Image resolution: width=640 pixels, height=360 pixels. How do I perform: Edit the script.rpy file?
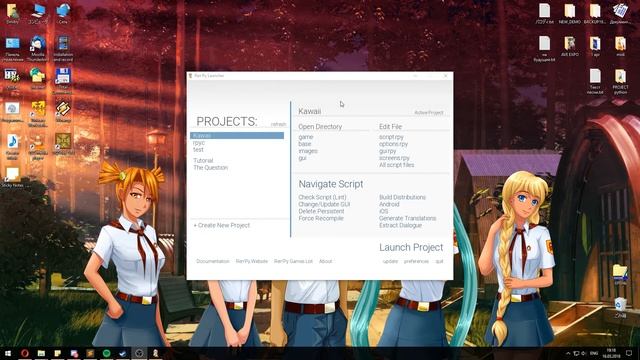point(391,137)
